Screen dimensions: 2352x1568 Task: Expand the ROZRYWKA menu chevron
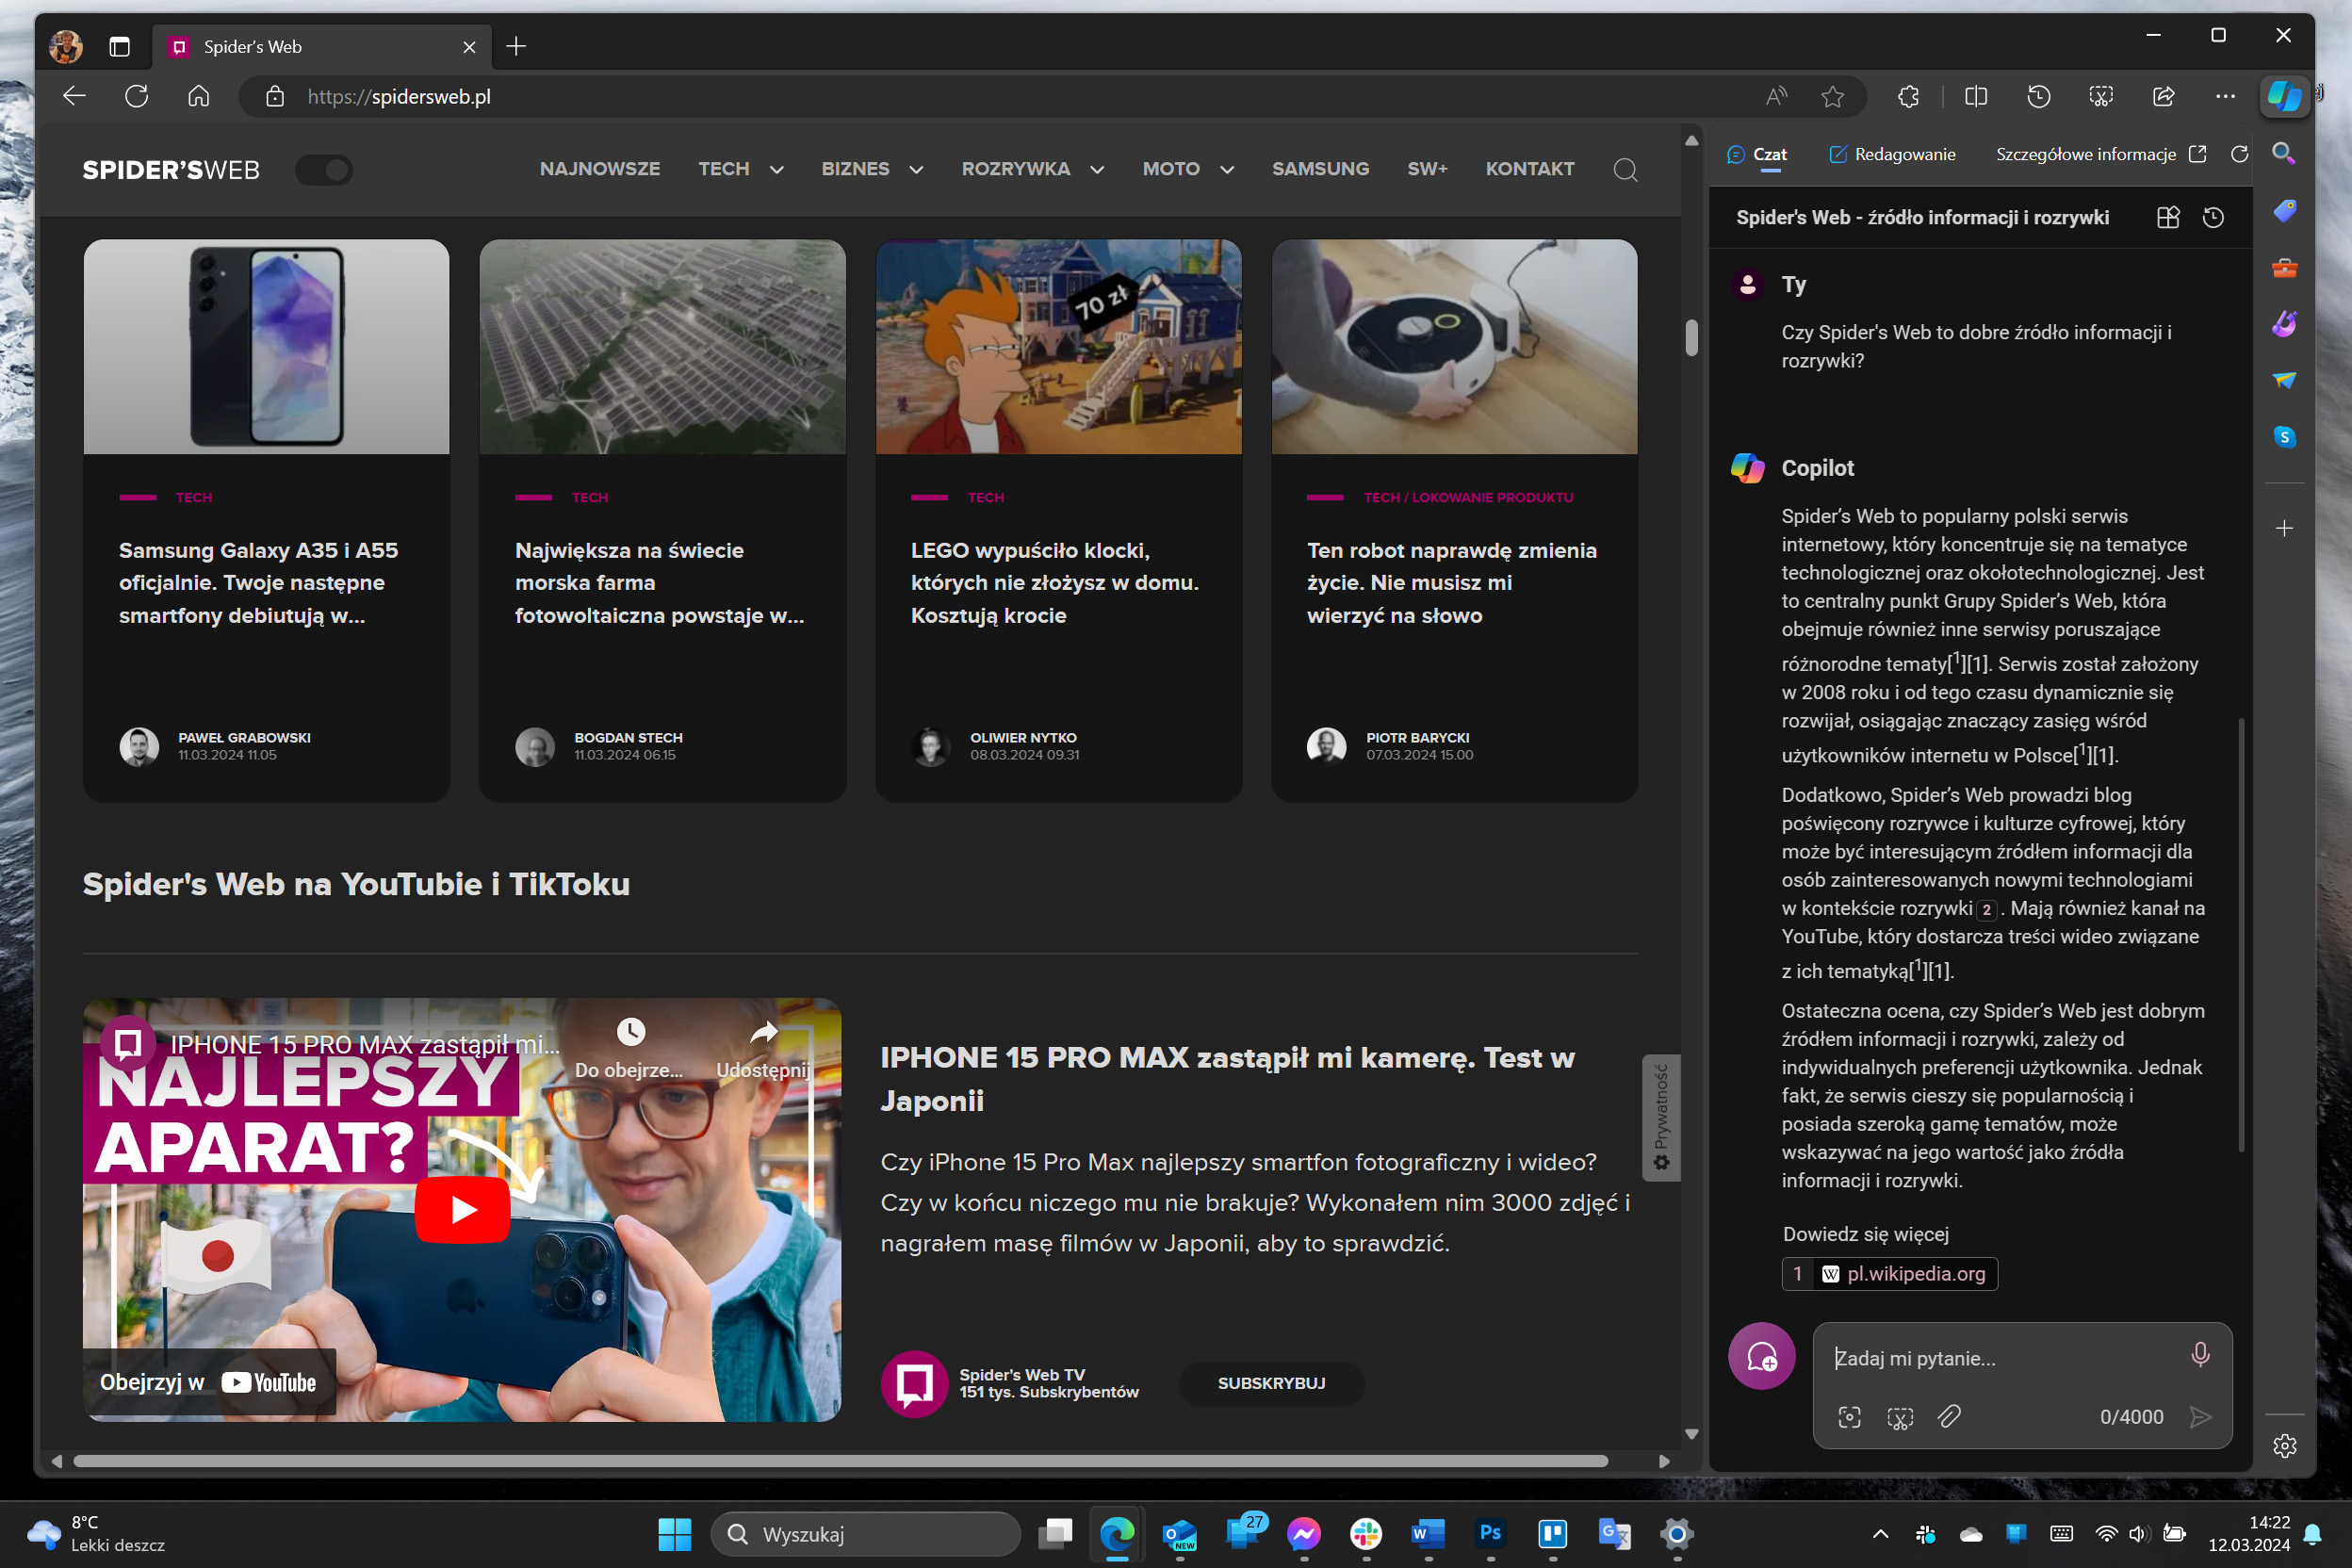coord(1096,170)
